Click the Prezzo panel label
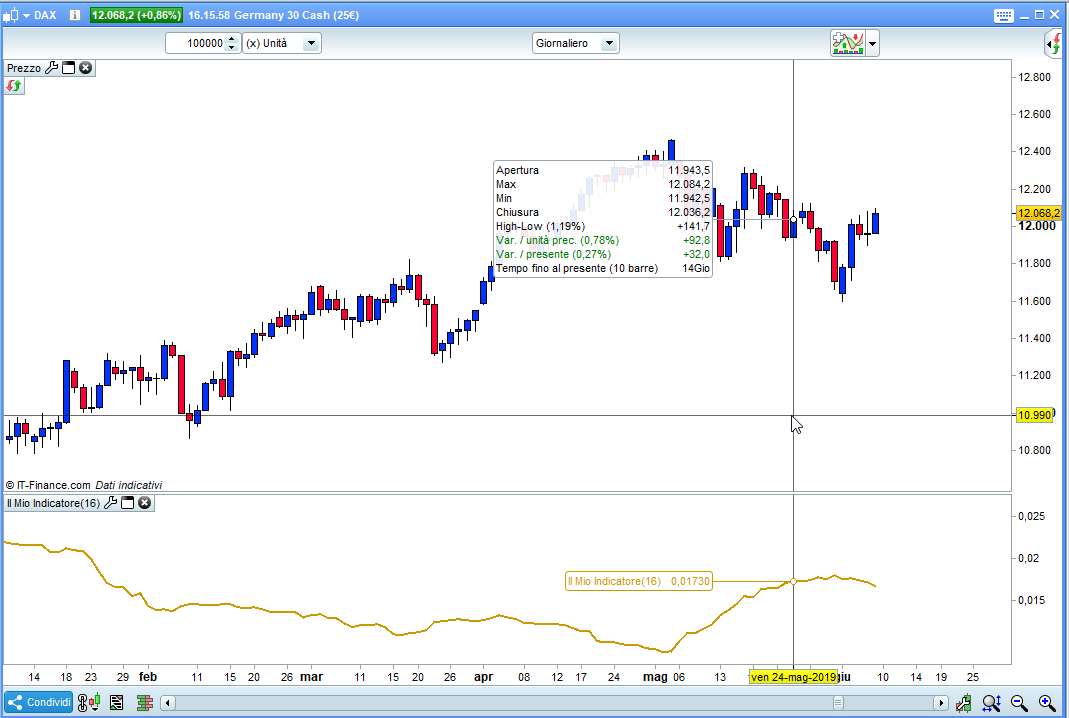 click(24, 68)
